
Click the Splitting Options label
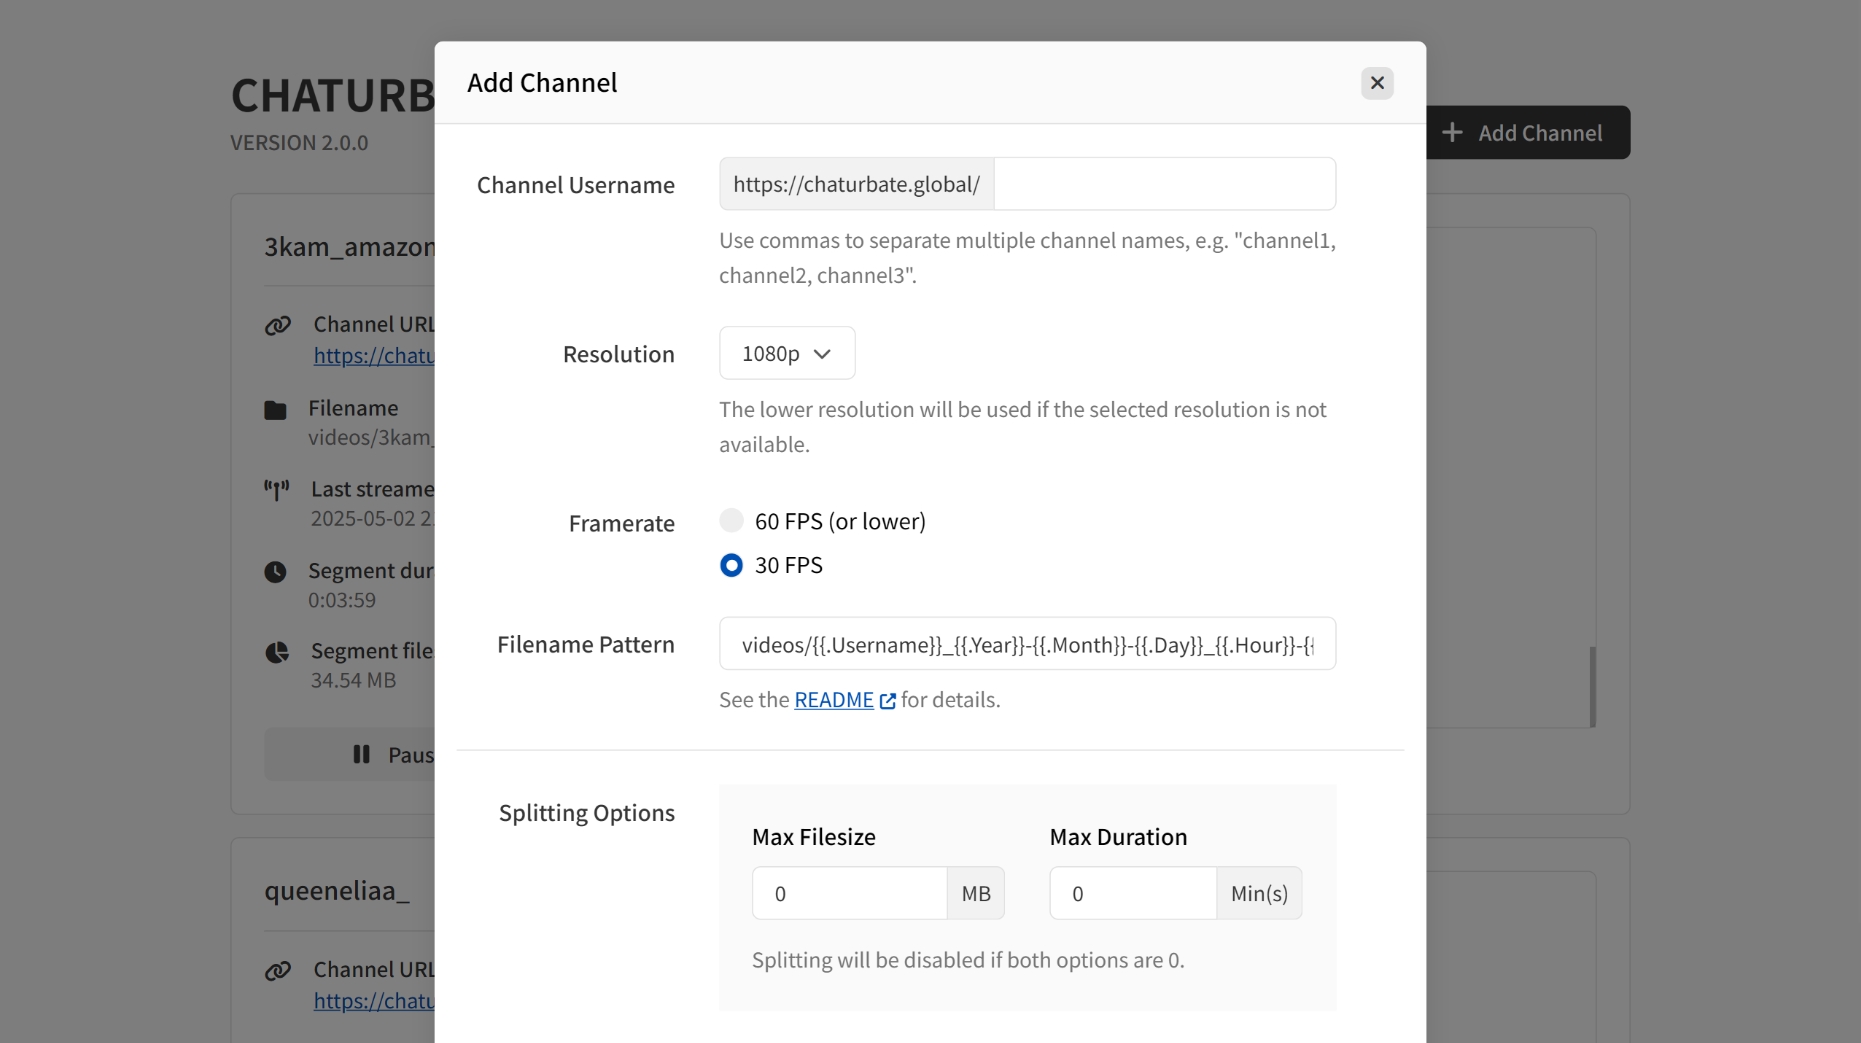tap(587, 813)
